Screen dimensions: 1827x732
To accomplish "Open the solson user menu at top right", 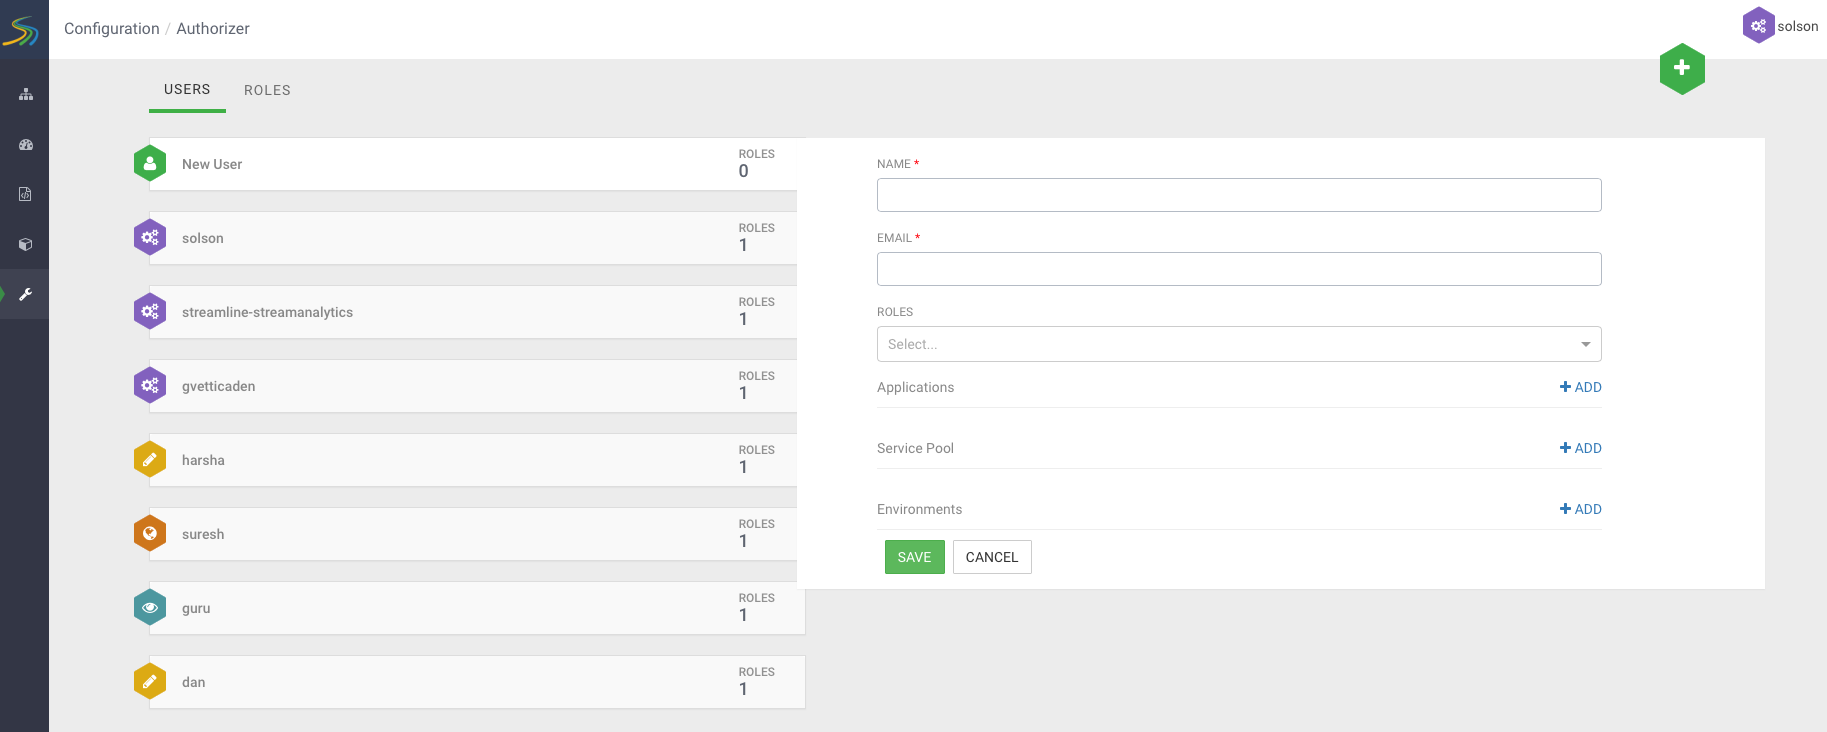I will tap(1781, 26).
